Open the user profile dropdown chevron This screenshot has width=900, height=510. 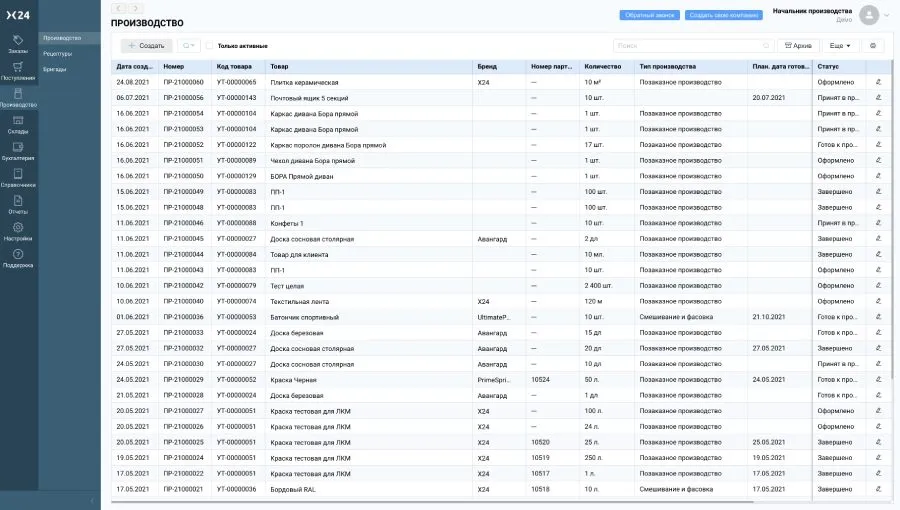[x=886, y=15]
